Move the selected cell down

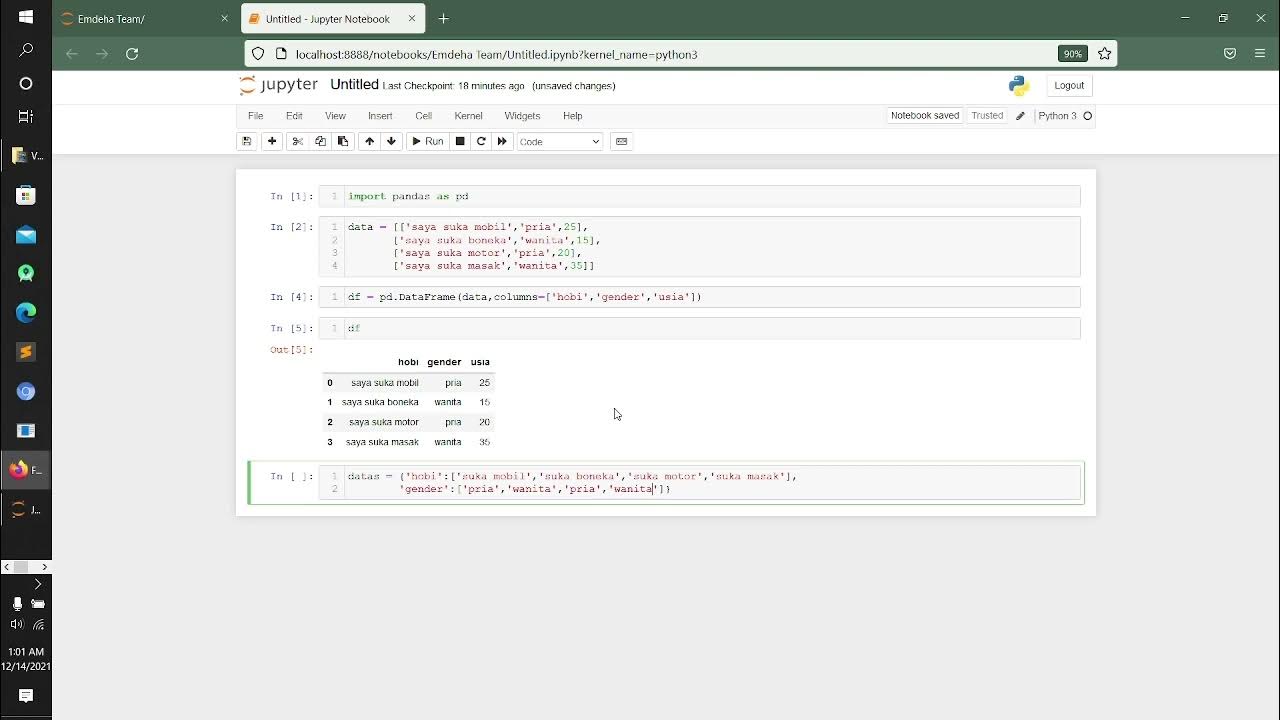(391, 141)
